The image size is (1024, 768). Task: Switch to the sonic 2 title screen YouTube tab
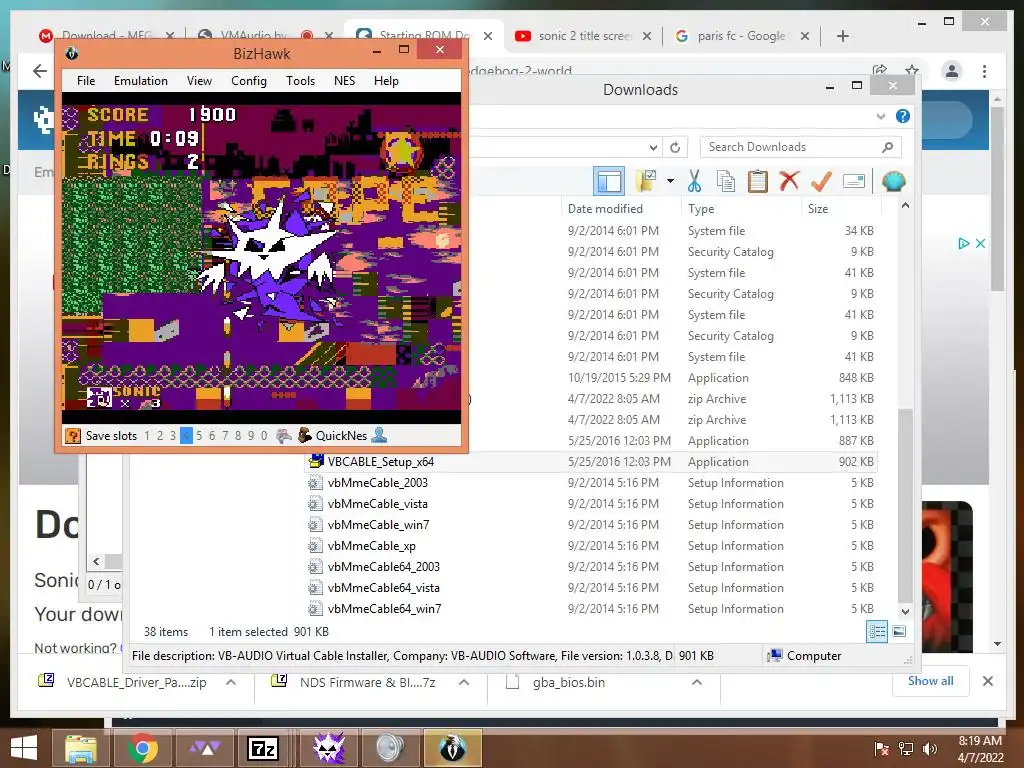click(583, 36)
